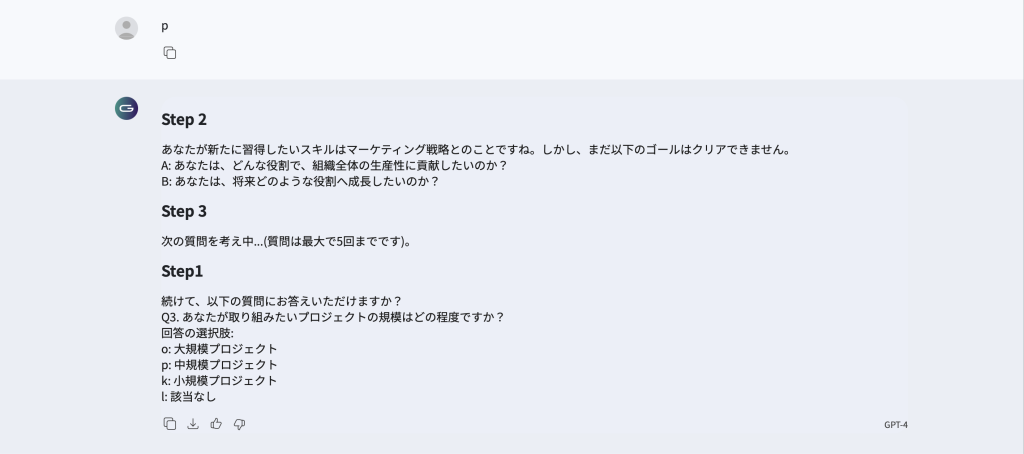This screenshot has width=1024, height=454.
Task: Click the Step 2 heading
Action: (184, 120)
